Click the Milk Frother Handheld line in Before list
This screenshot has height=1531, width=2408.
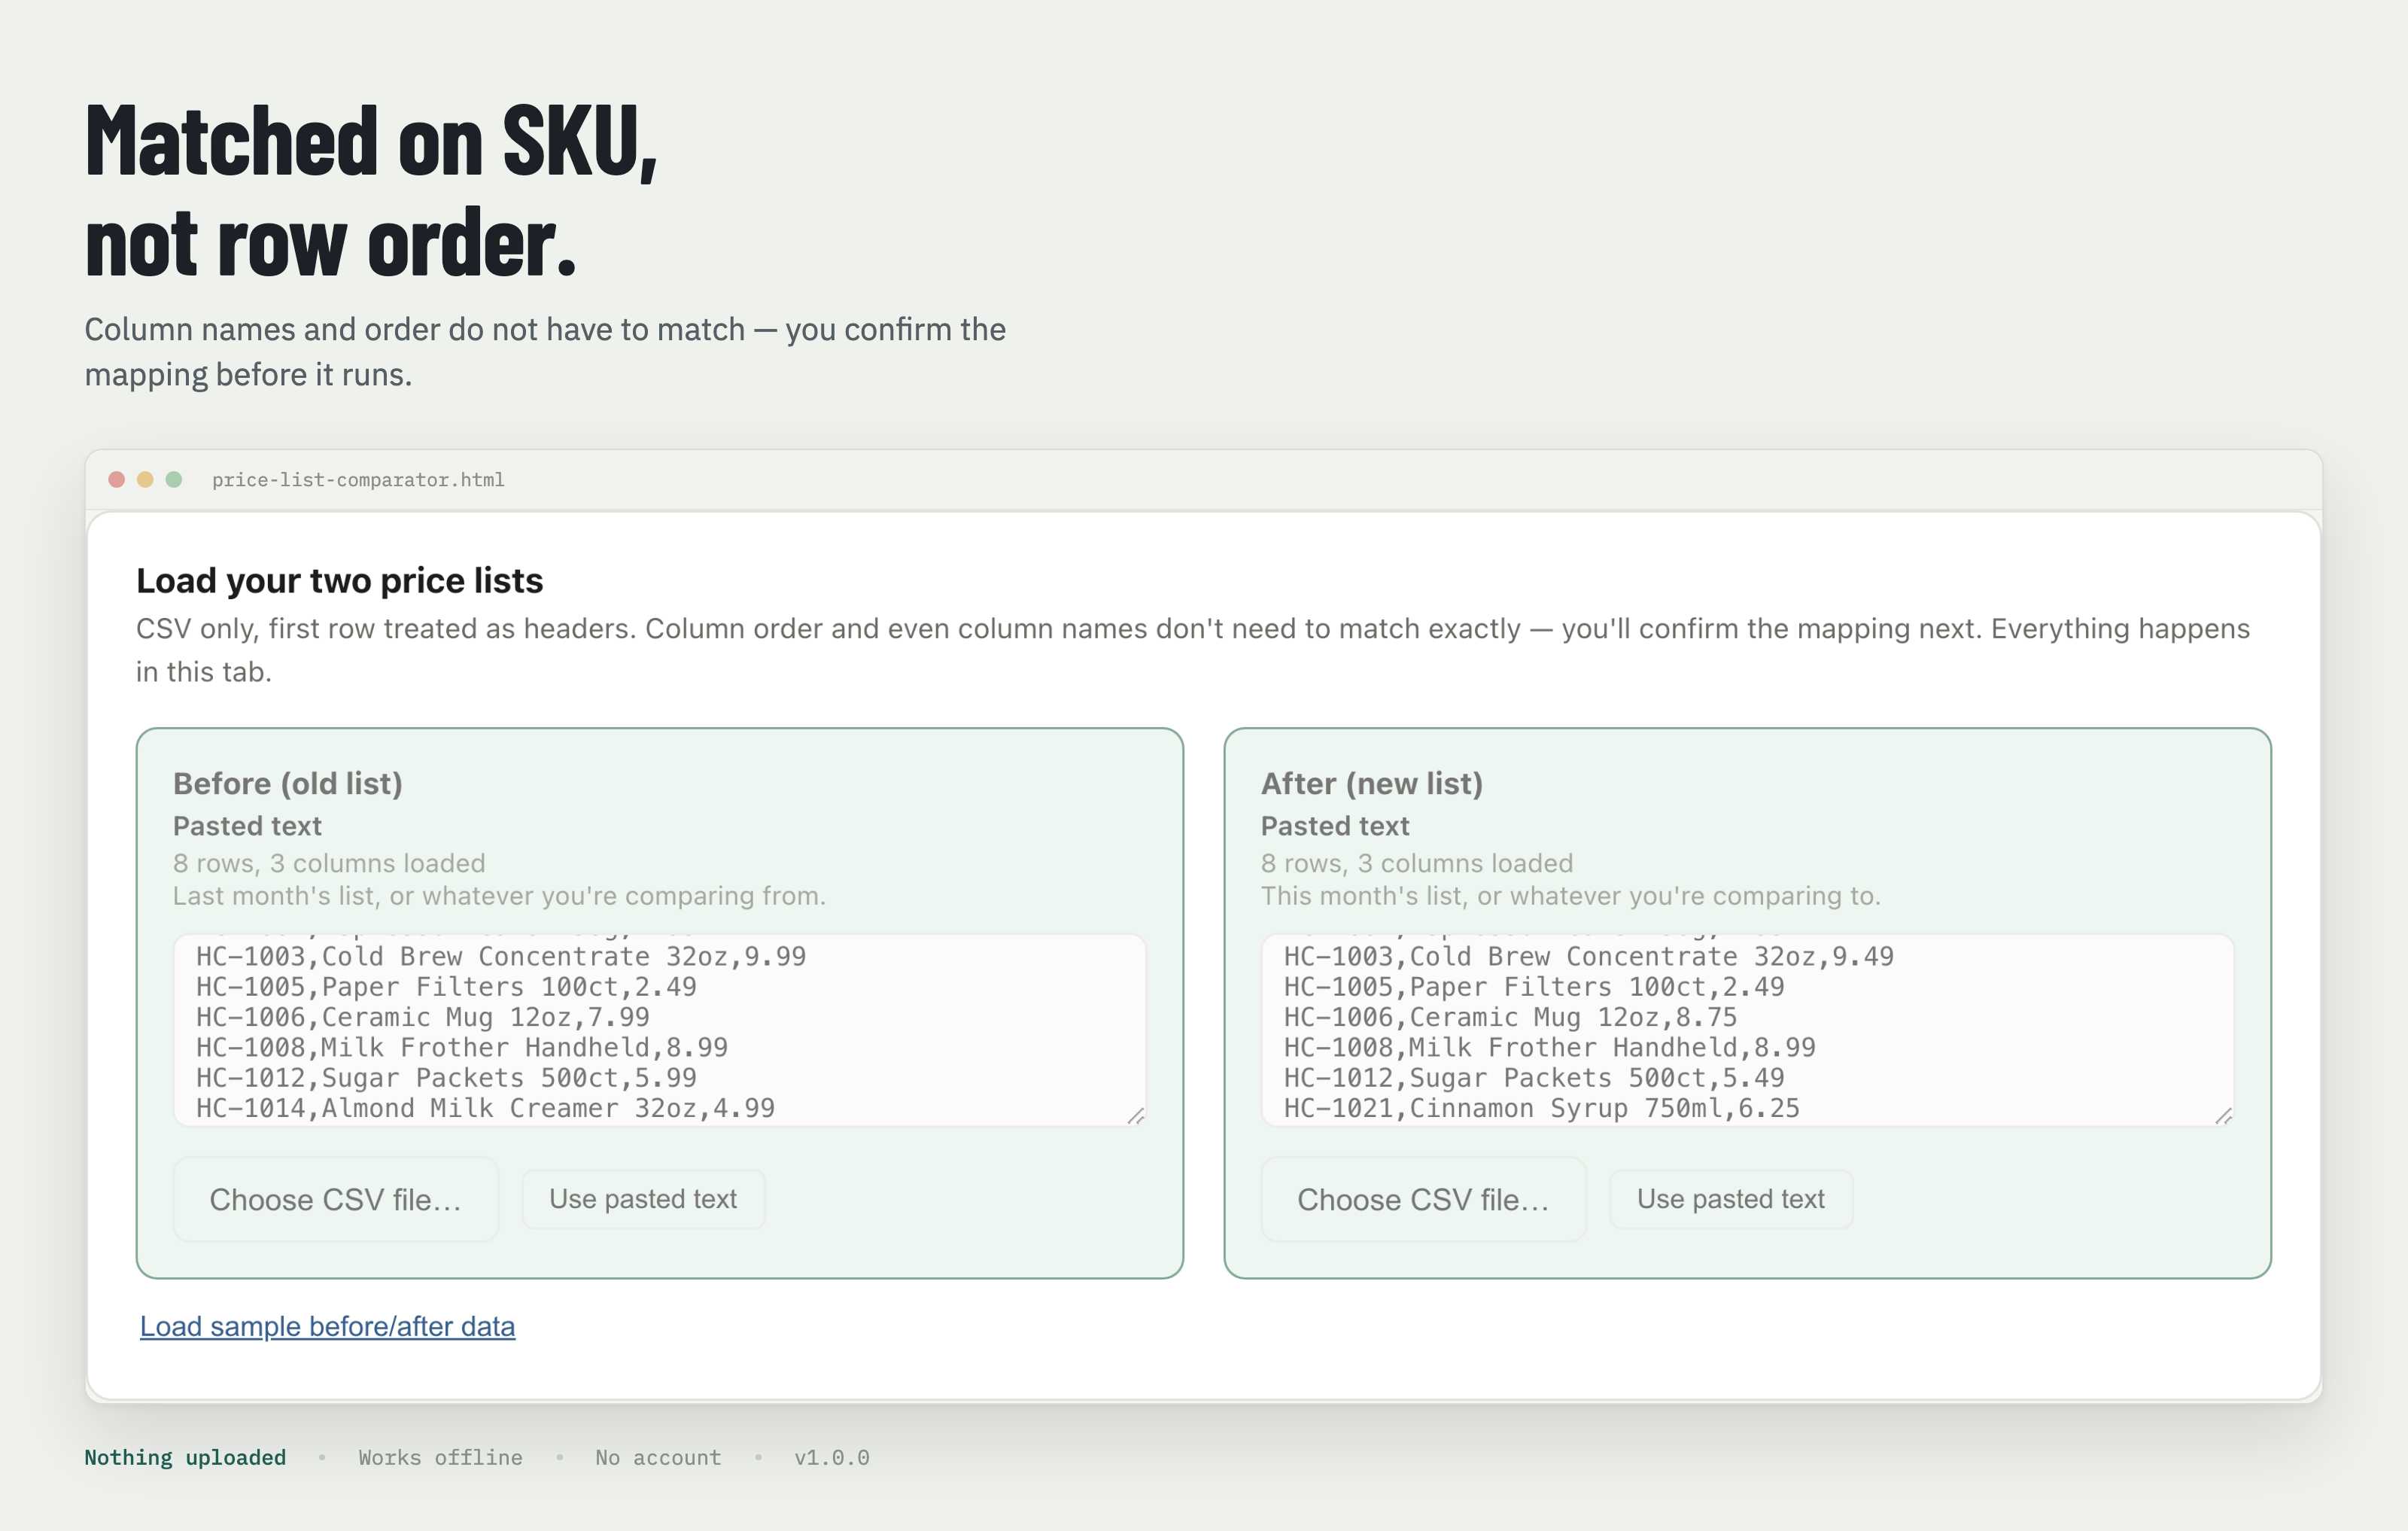point(461,1047)
